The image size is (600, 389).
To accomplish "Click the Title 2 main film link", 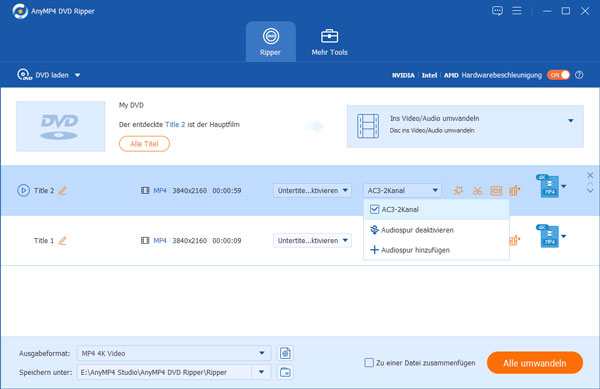I will 175,124.
